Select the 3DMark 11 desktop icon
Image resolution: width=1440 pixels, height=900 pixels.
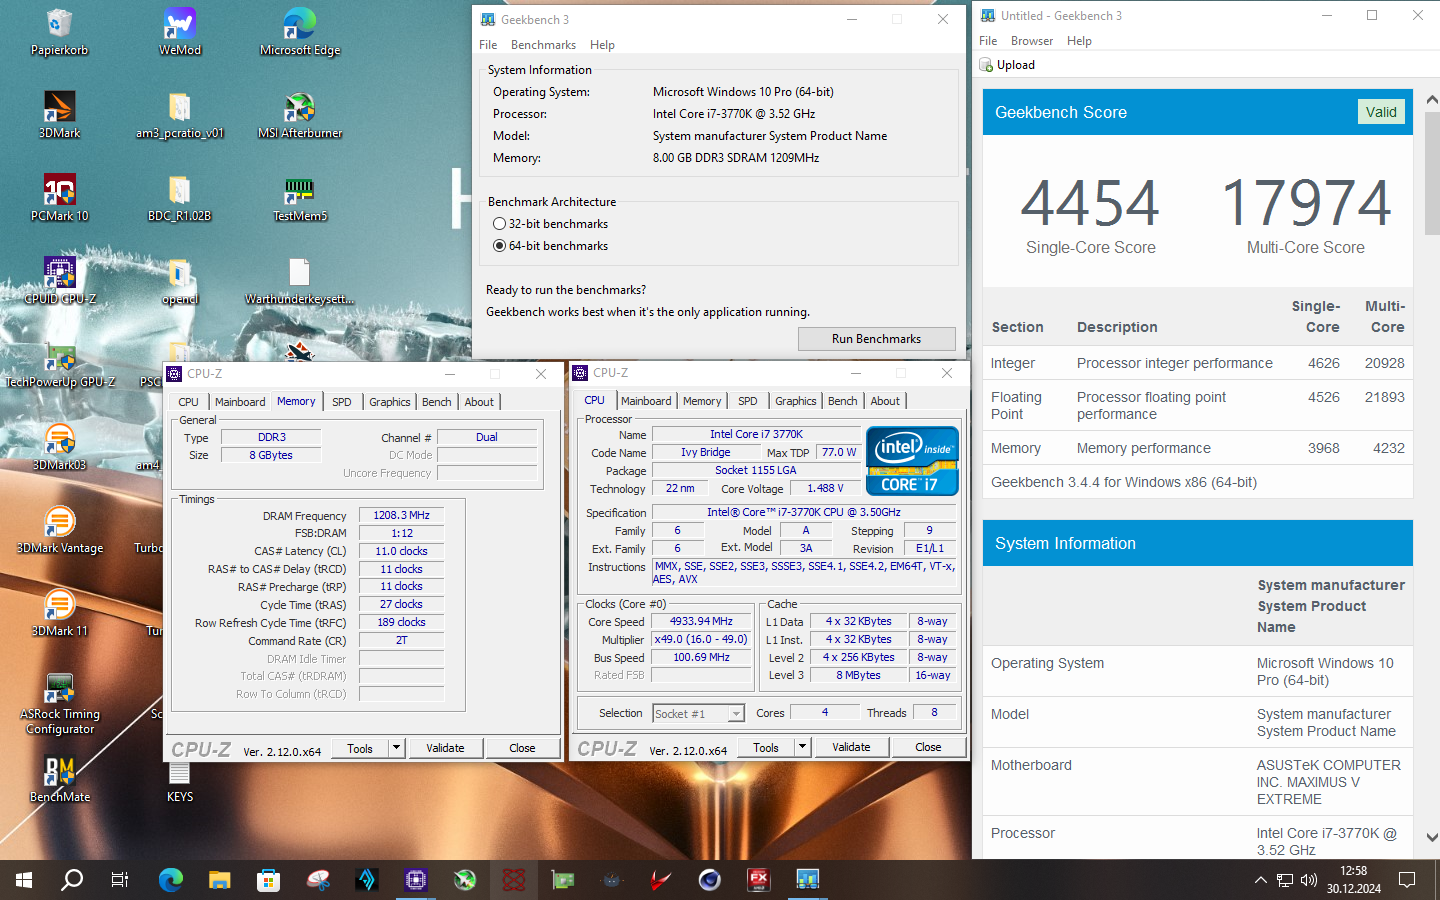[59, 613]
